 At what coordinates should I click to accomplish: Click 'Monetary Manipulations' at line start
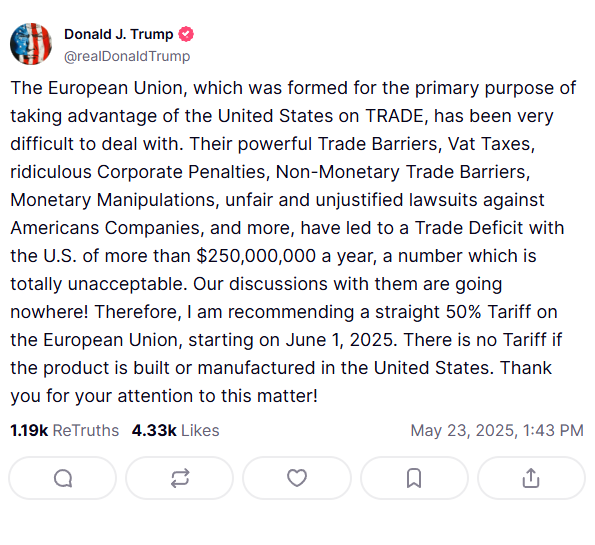tap(112, 200)
